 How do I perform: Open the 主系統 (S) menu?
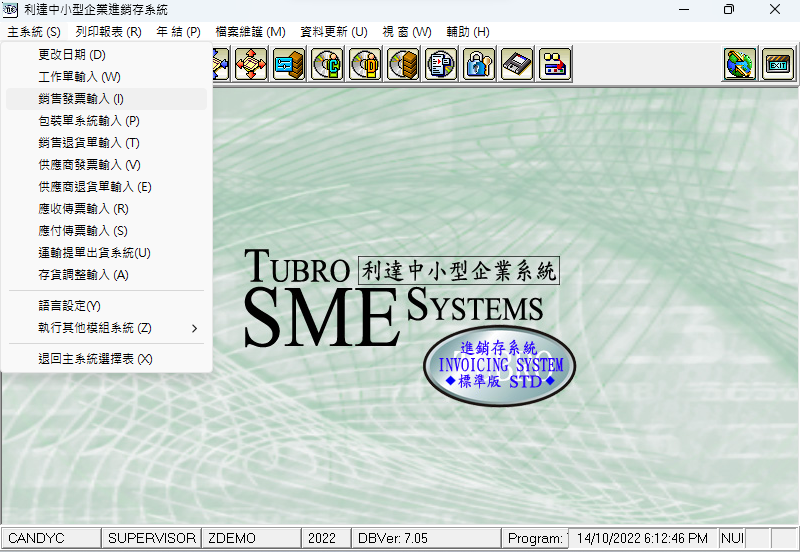(34, 32)
